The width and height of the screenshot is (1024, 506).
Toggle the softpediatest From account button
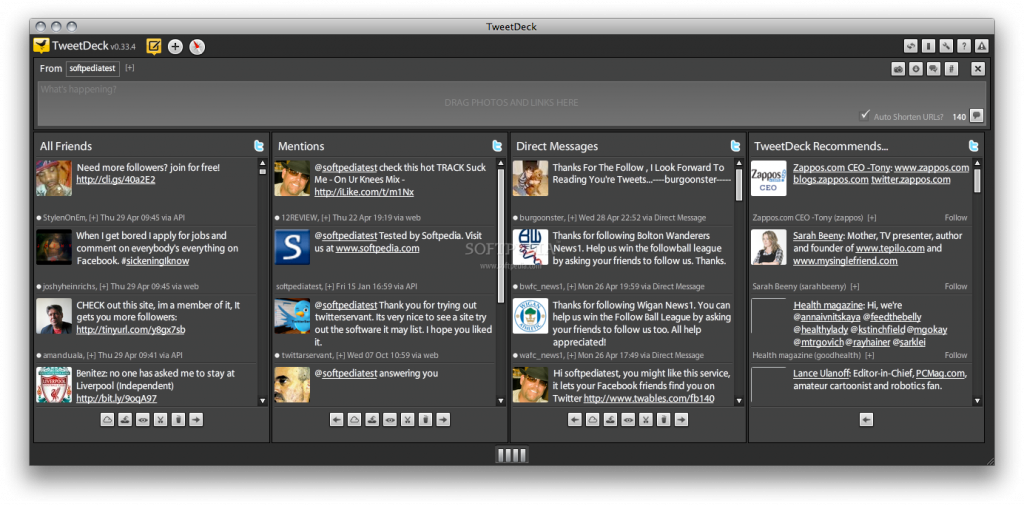93,69
